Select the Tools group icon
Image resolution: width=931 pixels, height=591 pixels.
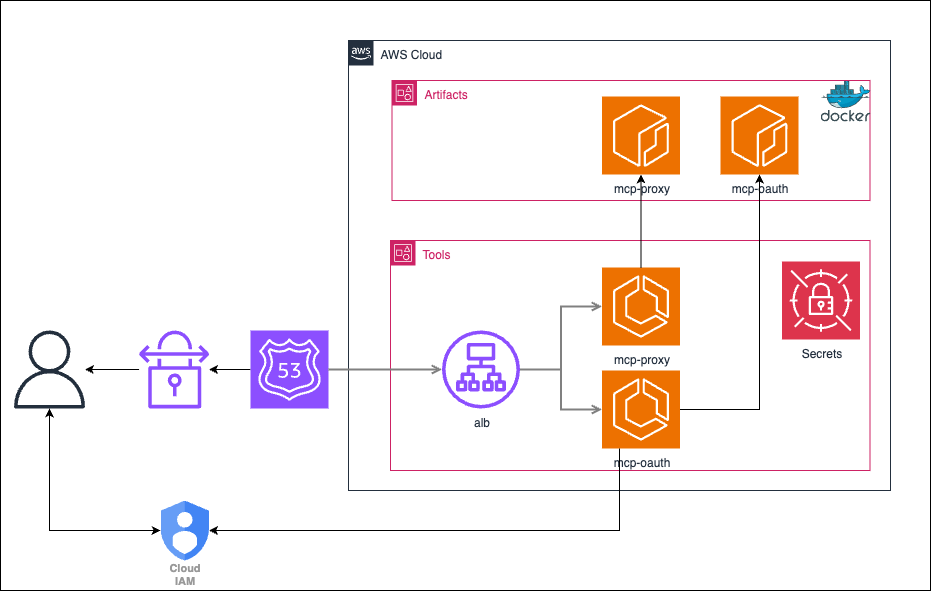pos(403,253)
